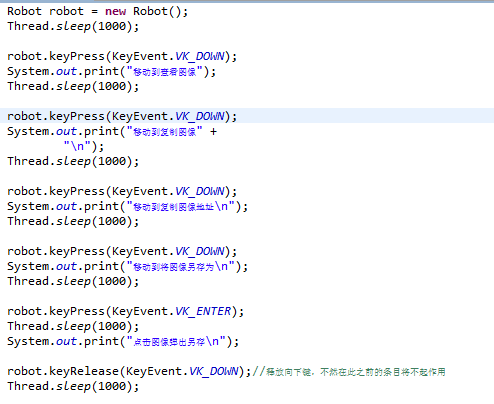The height and width of the screenshot is (404, 494).
Task: Click print line containing '移动到复制图像地址\n'
Action: [128, 206]
